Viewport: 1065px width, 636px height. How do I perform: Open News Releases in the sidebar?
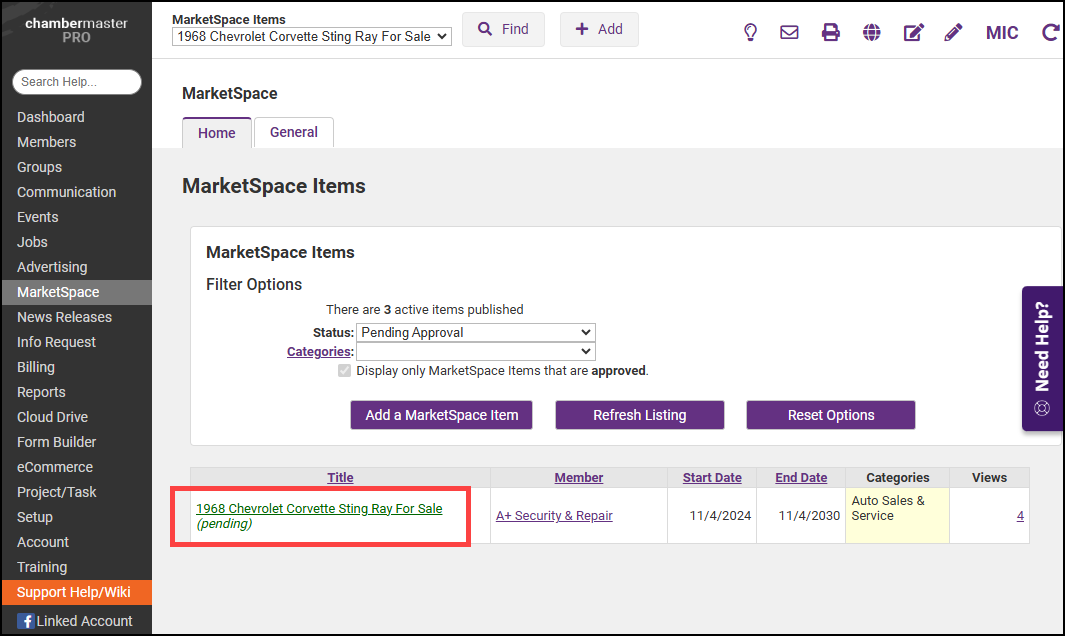(65, 317)
